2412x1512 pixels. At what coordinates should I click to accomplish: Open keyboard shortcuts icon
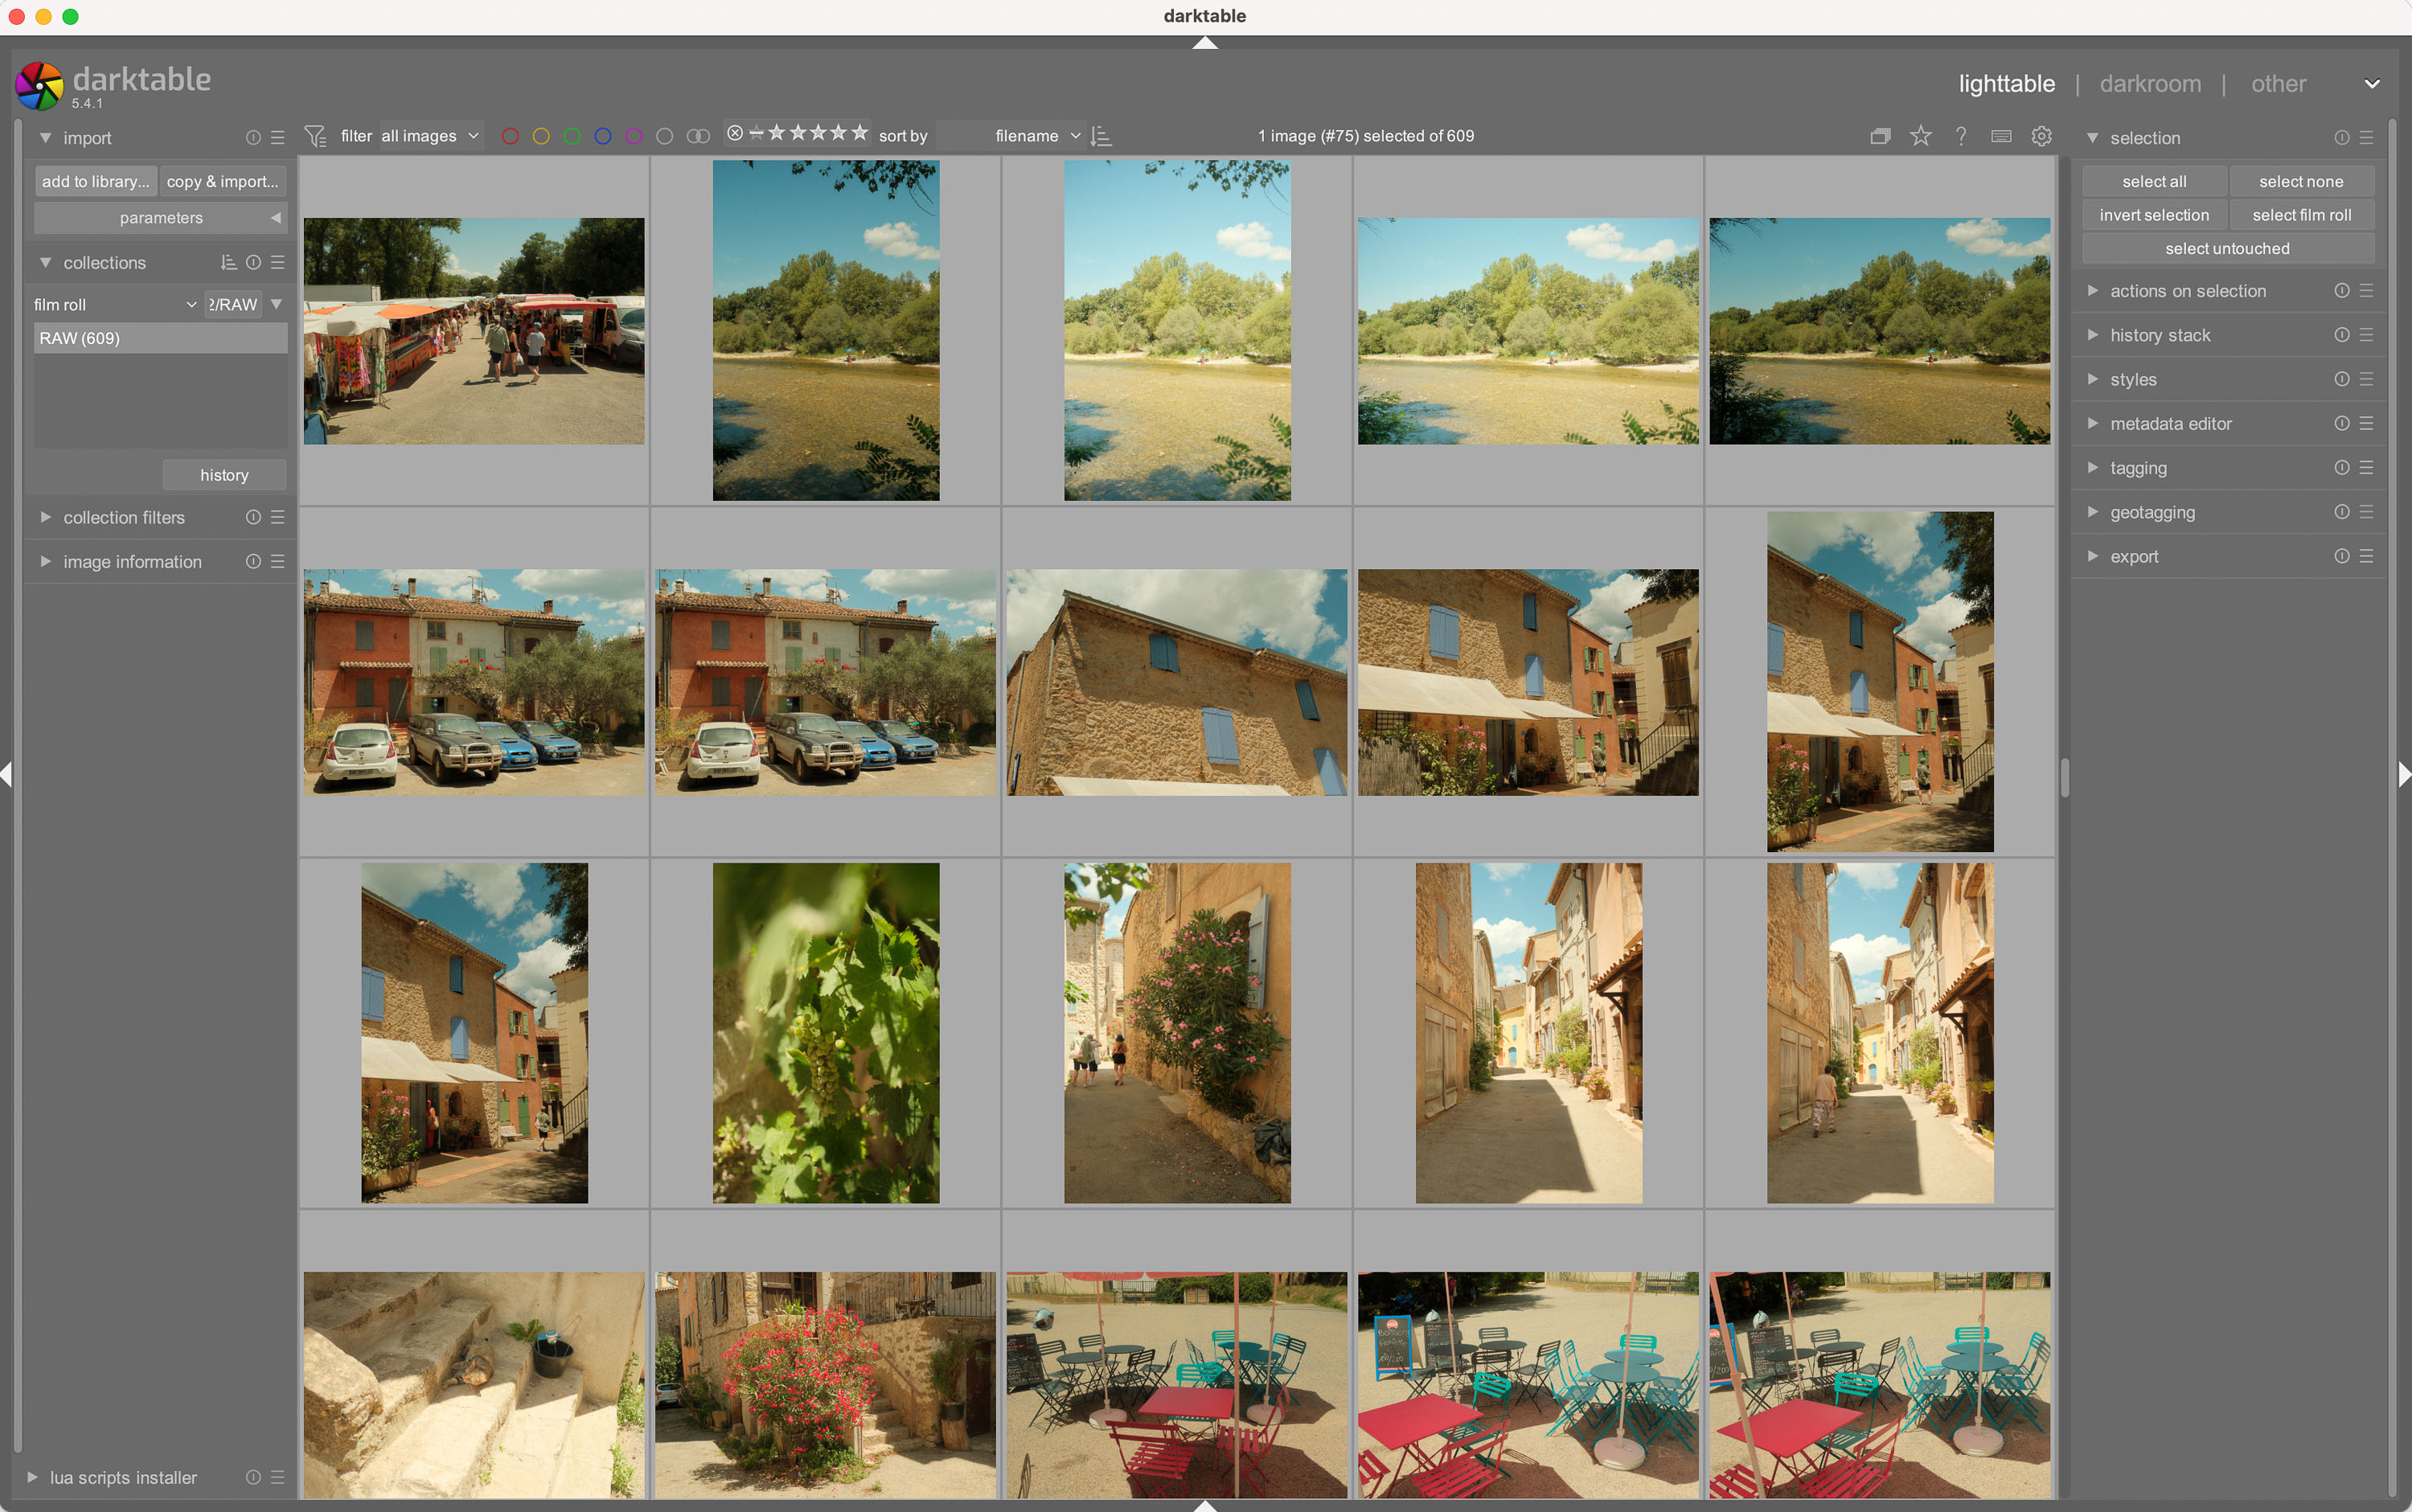[x=2001, y=136]
